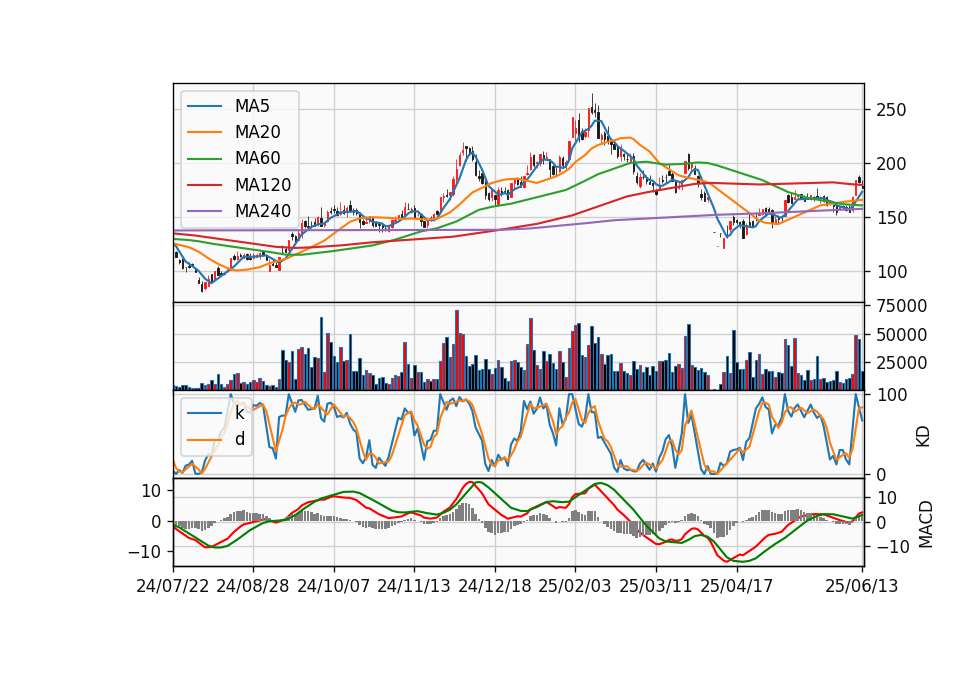The width and height of the screenshot is (960, 690).
Task: Click the -10 label on right MACD axis
Action: (894, 547)
